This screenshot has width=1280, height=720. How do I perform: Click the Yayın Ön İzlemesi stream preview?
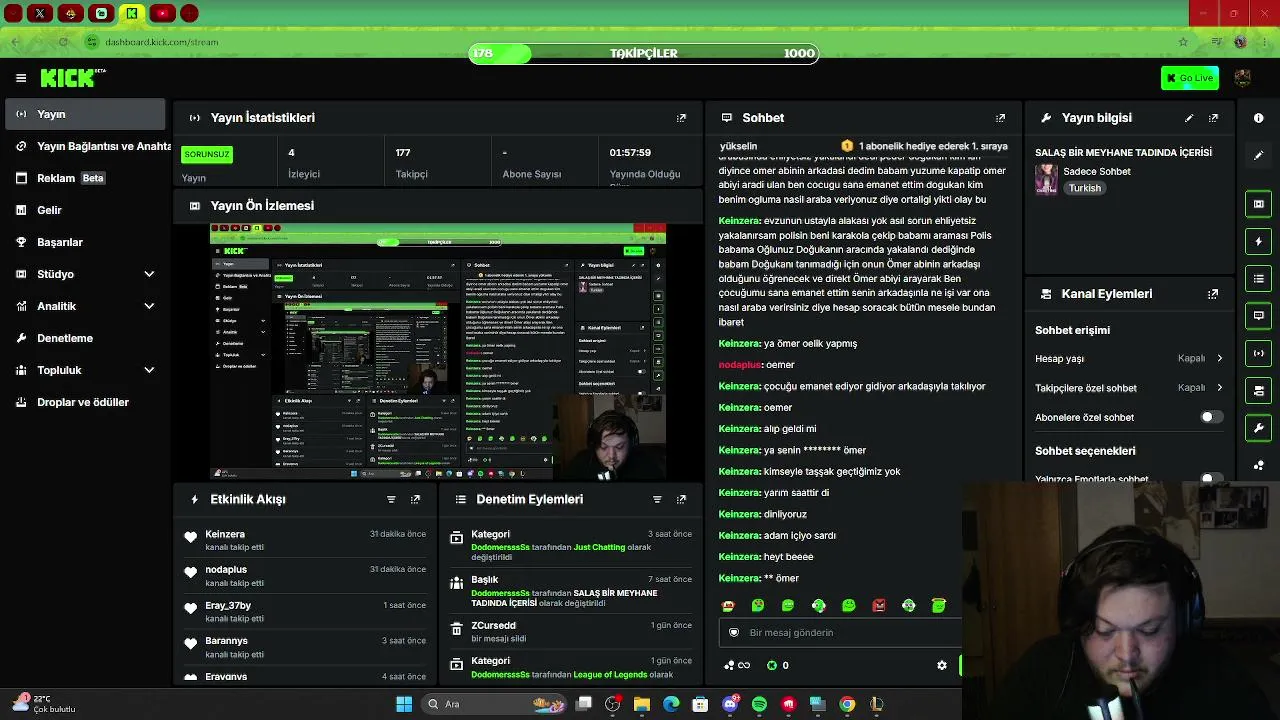438,351
